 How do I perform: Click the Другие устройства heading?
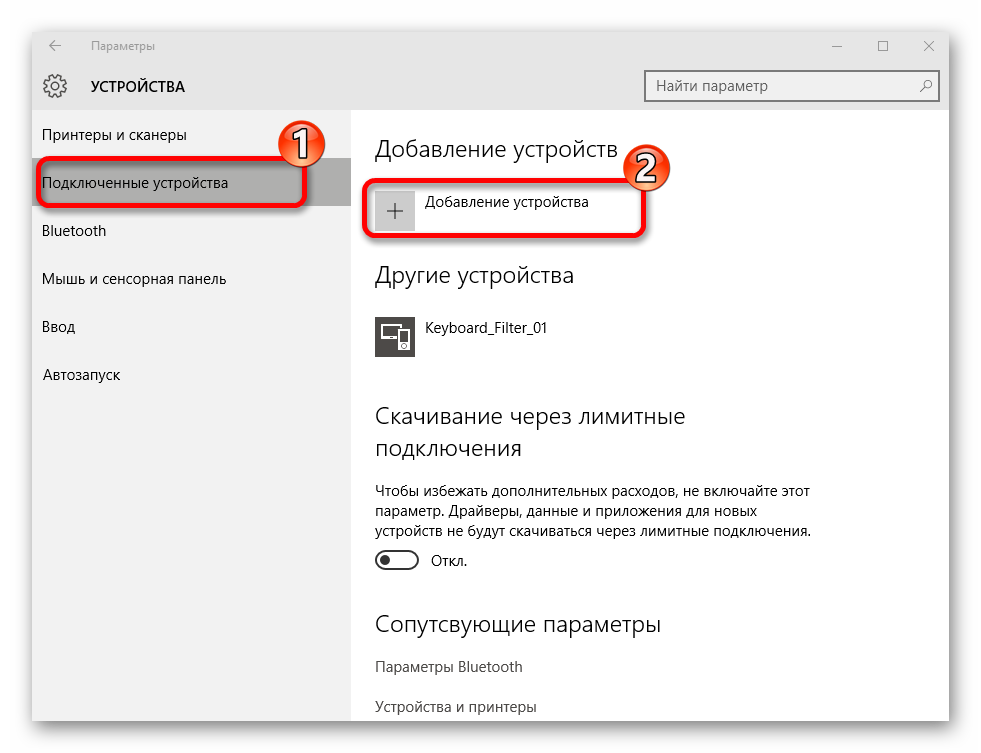[474, 276]
